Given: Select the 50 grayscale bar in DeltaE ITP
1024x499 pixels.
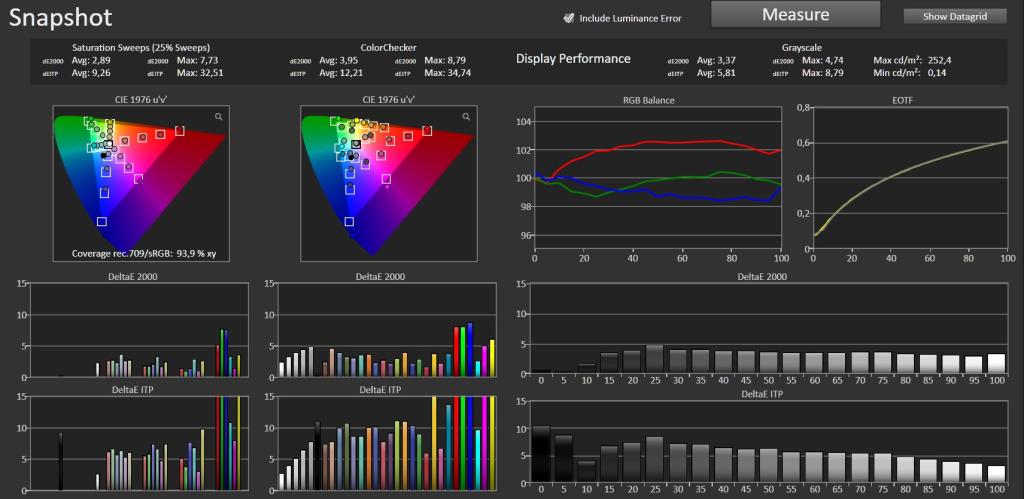Looking at the screenshot, I should coord(769,466).
